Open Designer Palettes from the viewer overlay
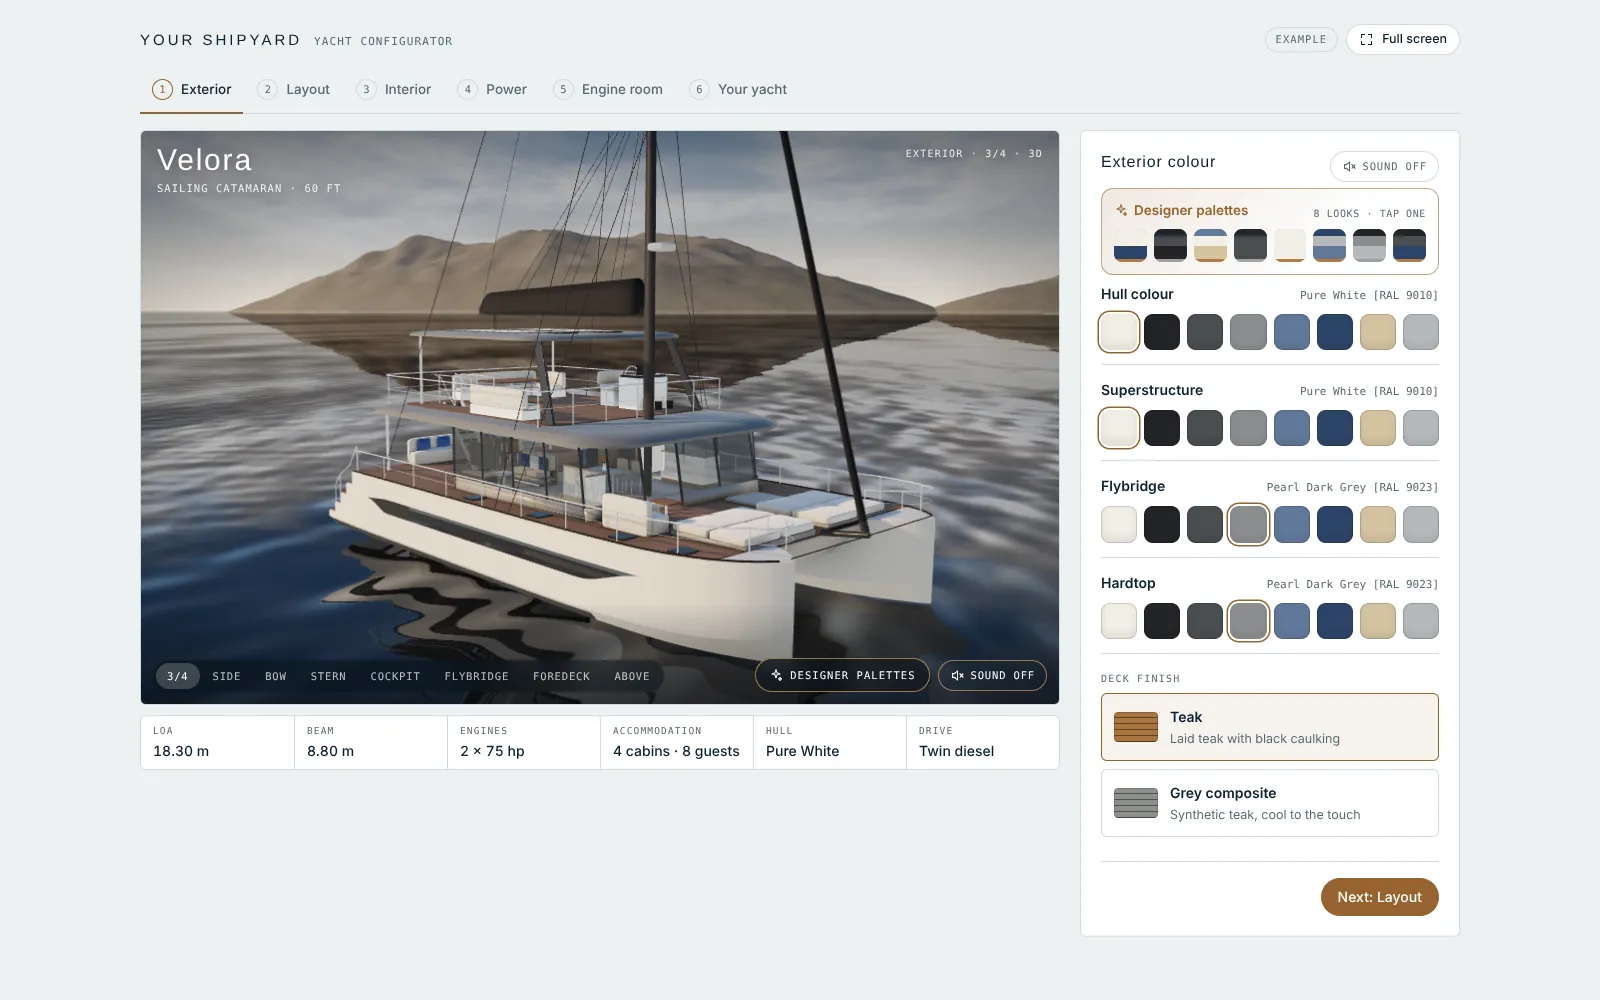 tap(842, 676)
